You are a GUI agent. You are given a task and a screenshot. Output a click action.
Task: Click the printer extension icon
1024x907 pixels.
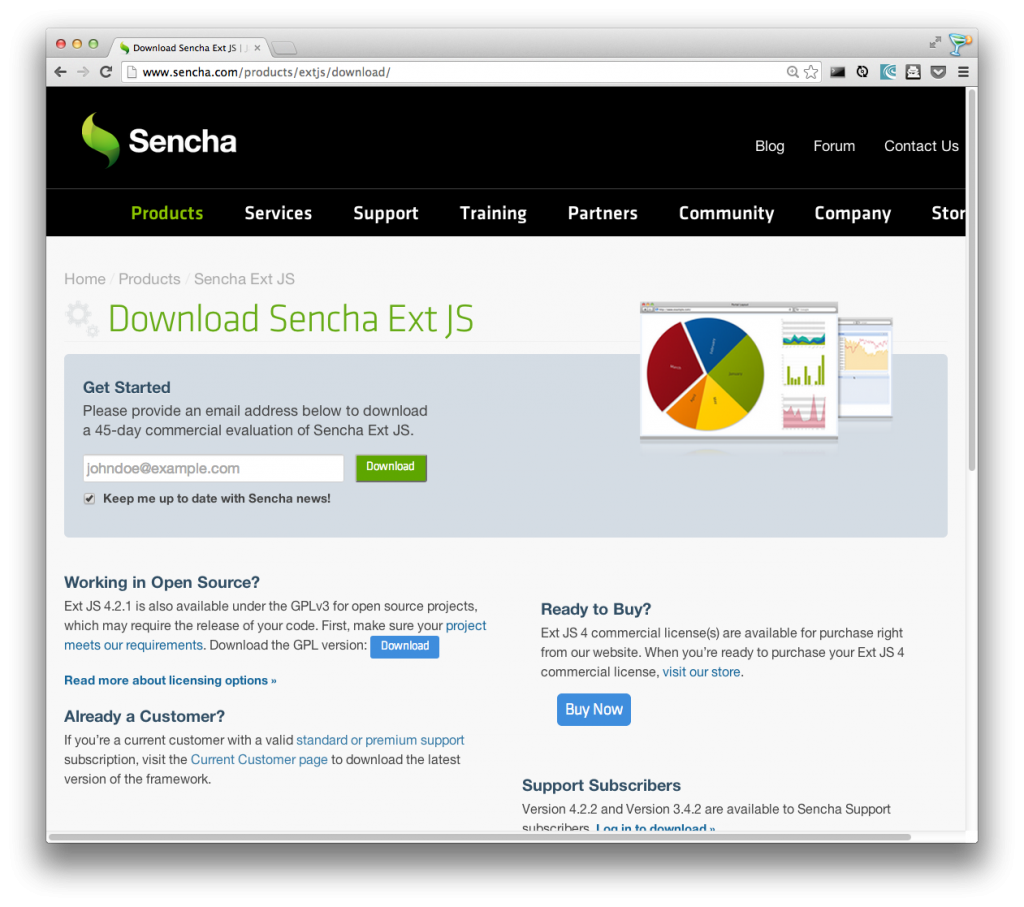pyautogui.click(x=913, y=72)
